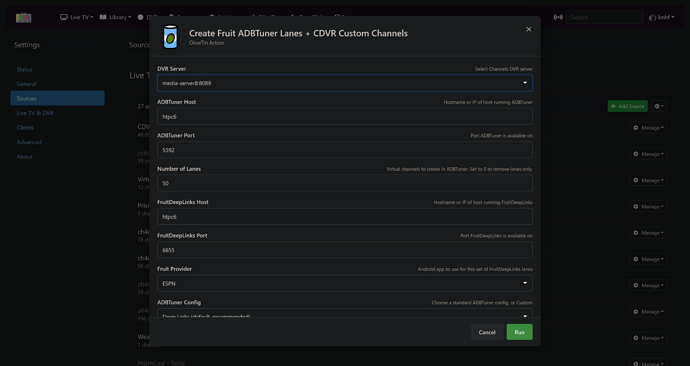Open Manage dropdown for the Pris source row
The width and height of the screenshot is (690, 366).
(x=648, y=207)
